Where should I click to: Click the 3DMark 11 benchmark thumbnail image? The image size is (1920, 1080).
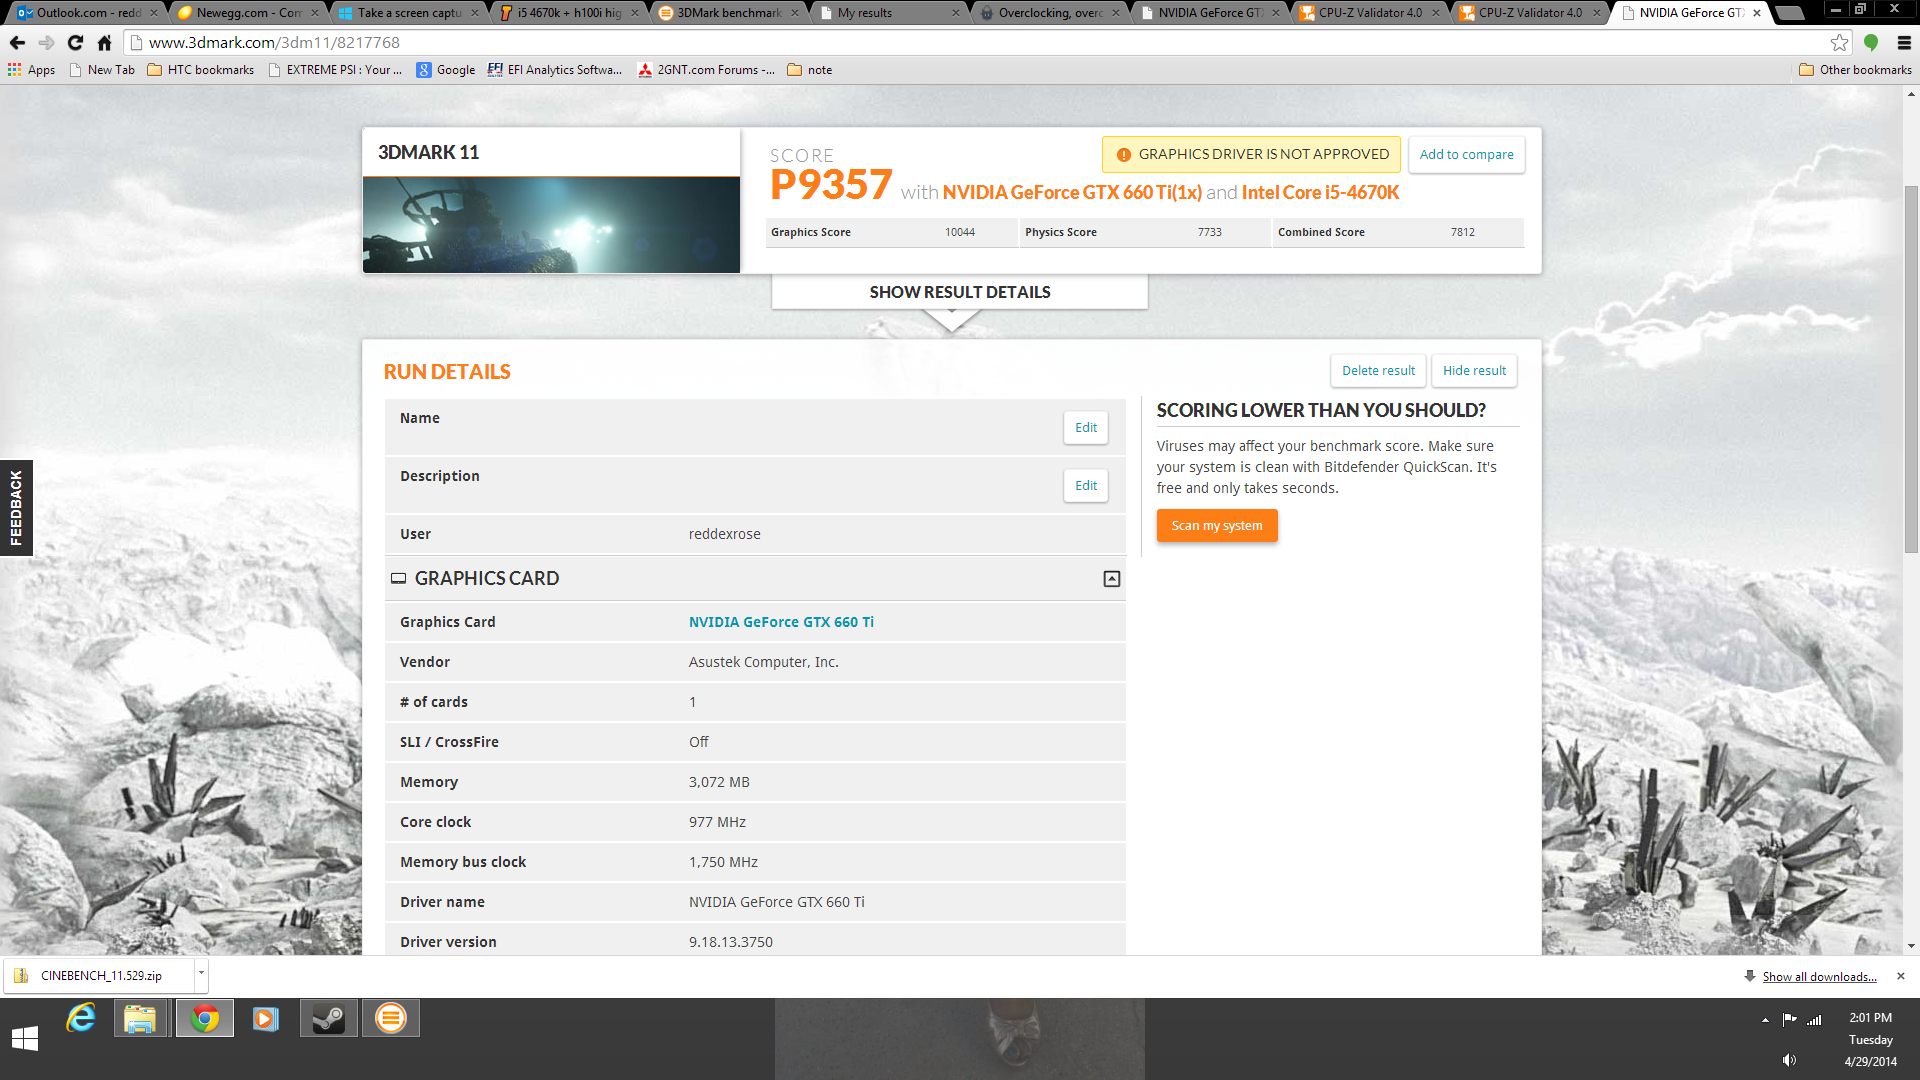point(551,225)
